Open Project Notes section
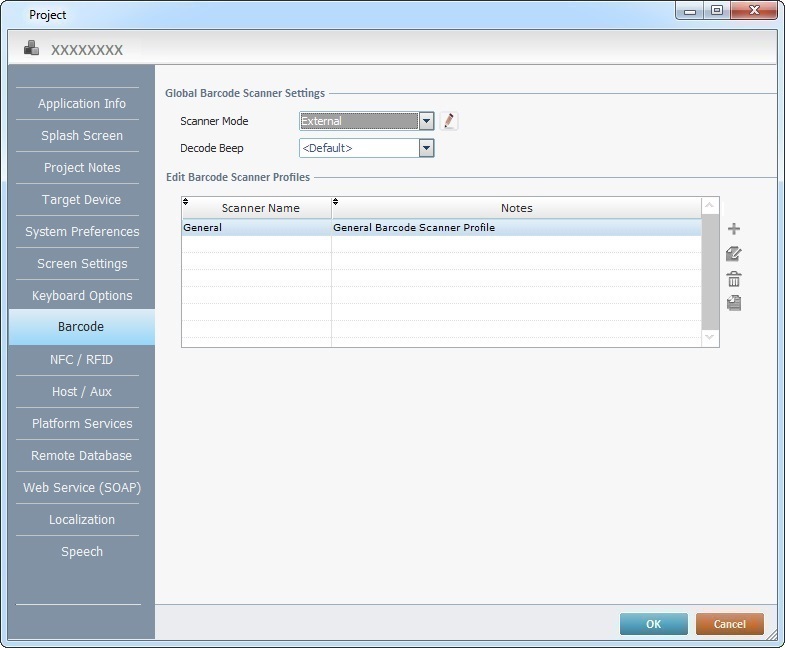The width and height of the screenshot is (785, 648). 82,168
